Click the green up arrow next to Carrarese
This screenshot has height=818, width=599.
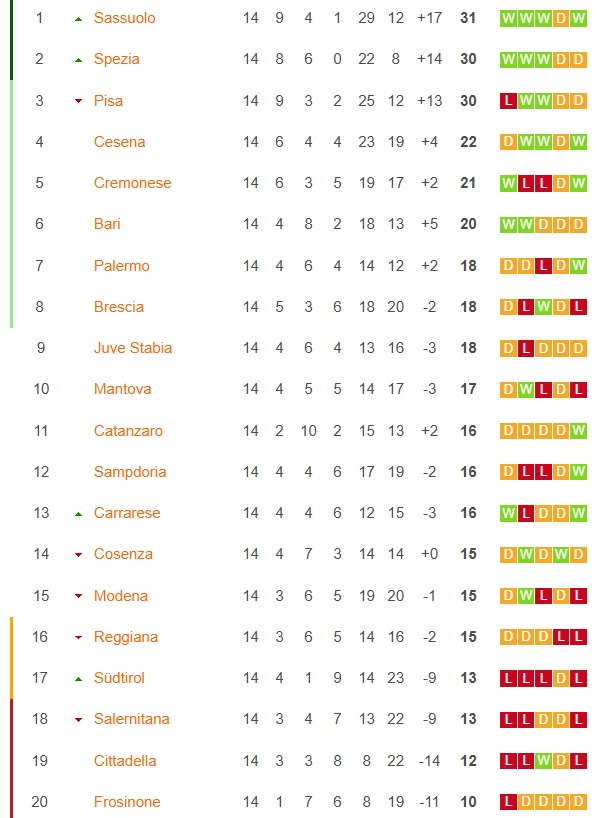[78, 514]
